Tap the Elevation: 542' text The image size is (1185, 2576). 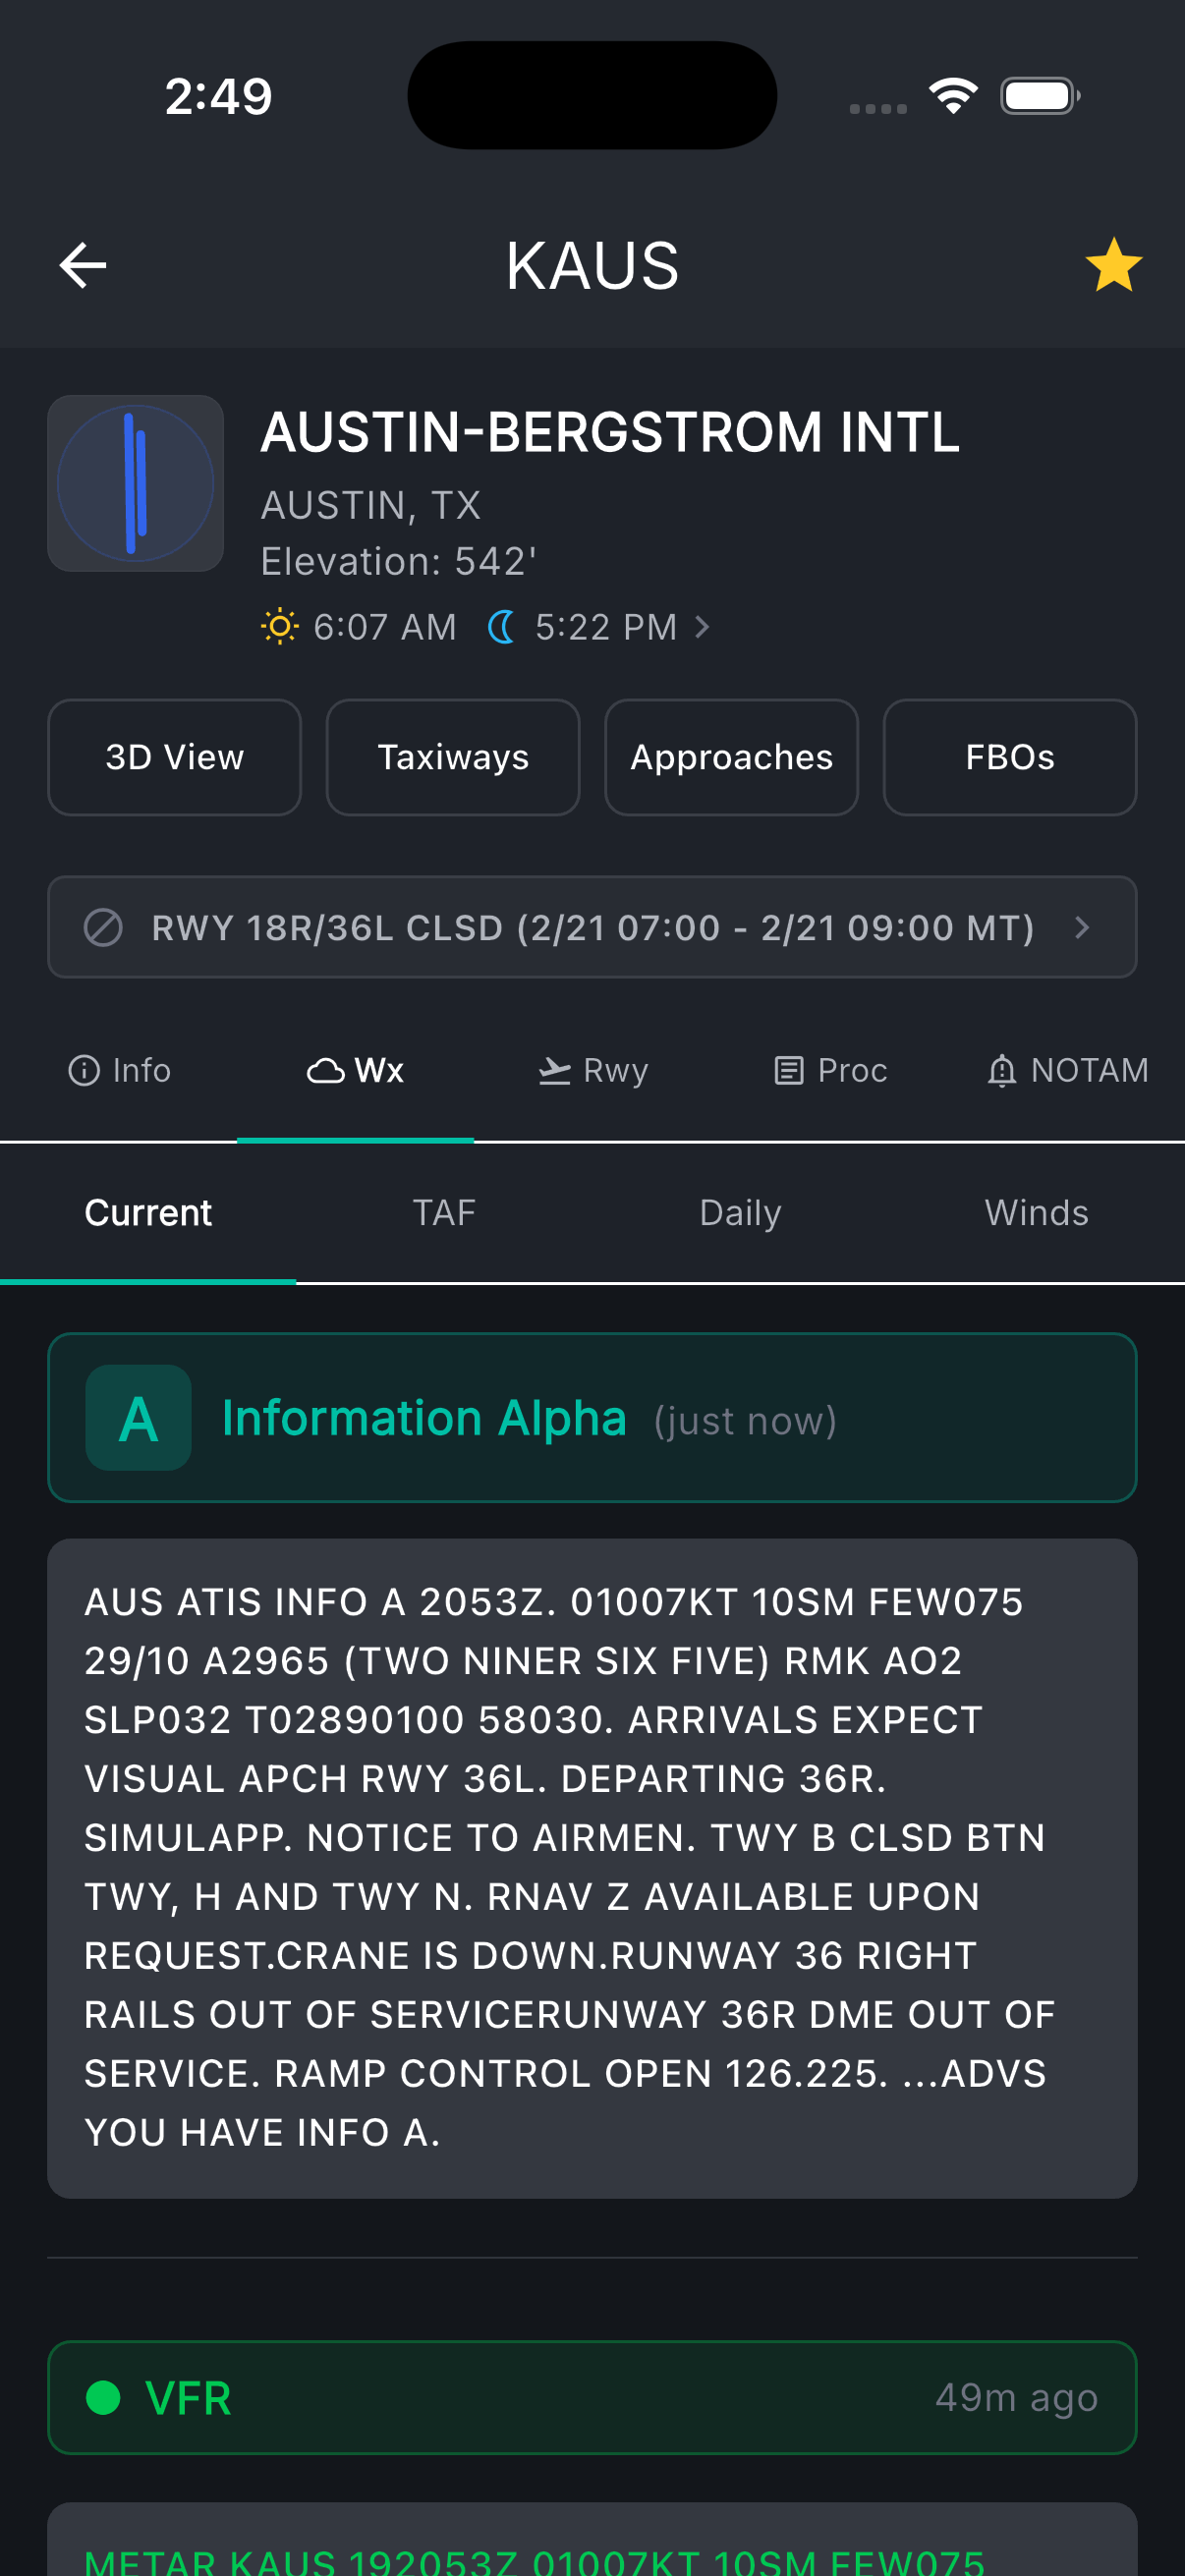[399, 562]
